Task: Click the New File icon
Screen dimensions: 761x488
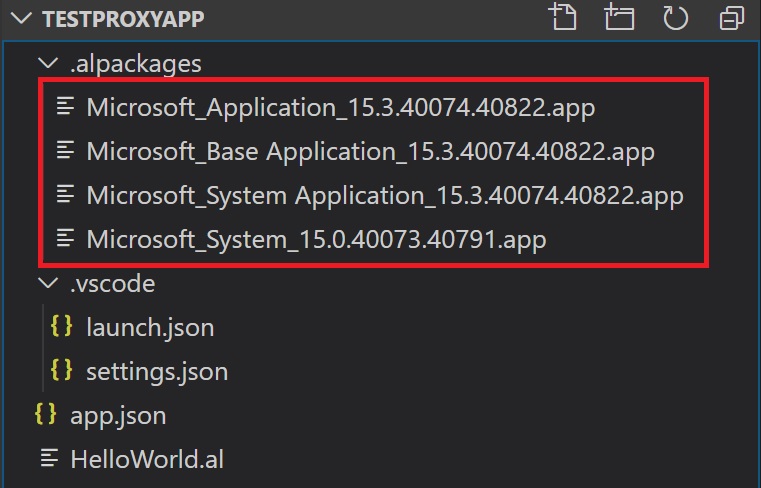Action: [x=564, y=18]
